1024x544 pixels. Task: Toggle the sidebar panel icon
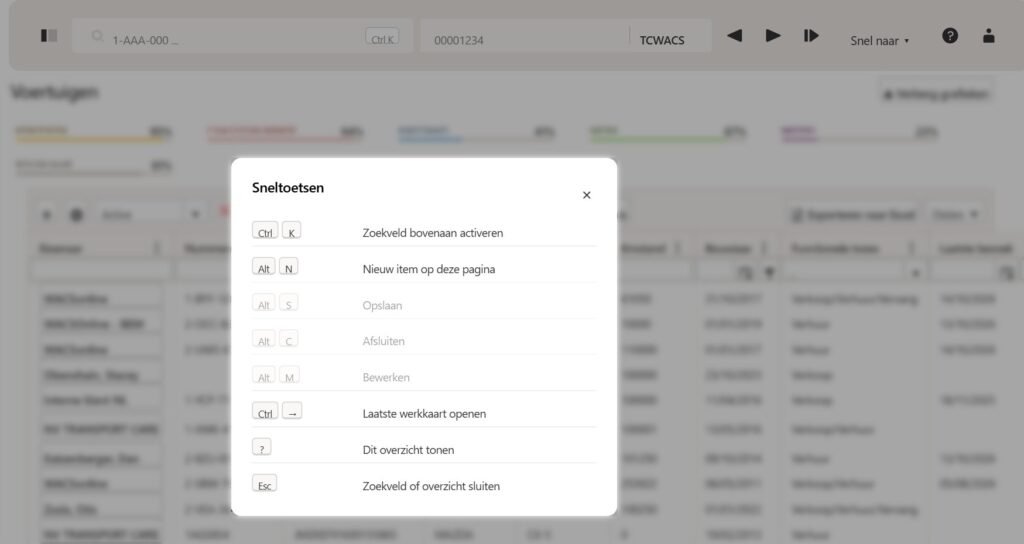point(49,35)
